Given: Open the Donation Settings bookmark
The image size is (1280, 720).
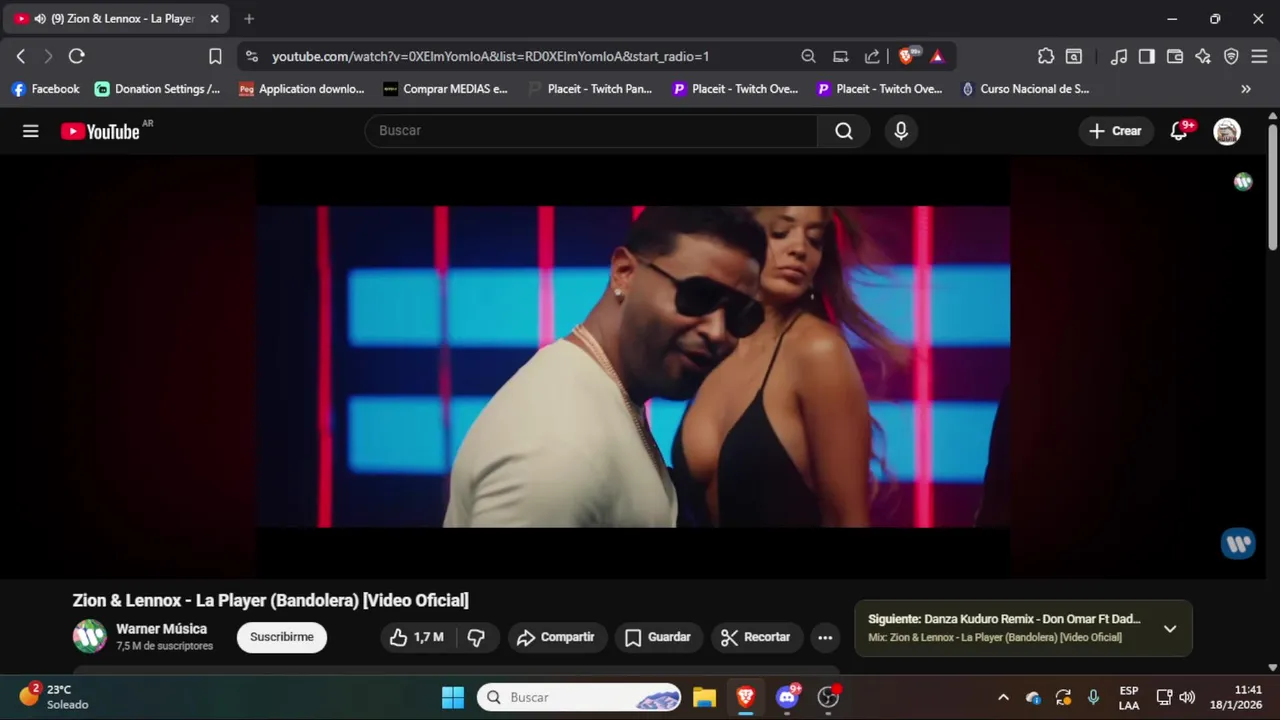Looking at the screenshot, I should coord(158,89).
